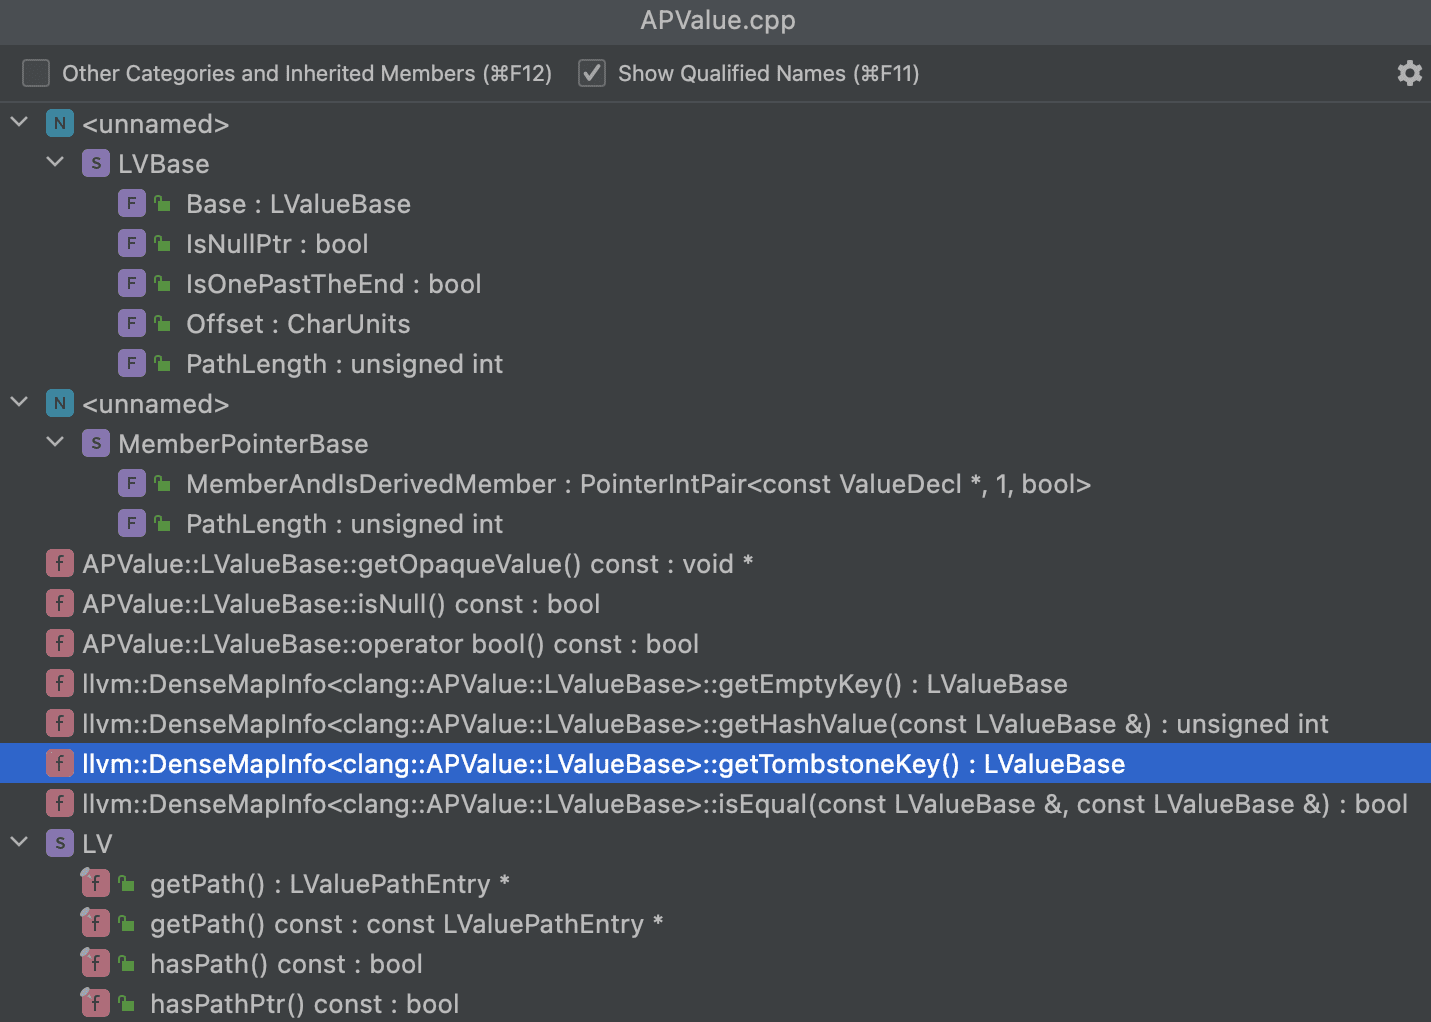Jump to hasPath() const : bool
The height and width of the screenshot is (1022, 1431).
(x=715, y=963)
